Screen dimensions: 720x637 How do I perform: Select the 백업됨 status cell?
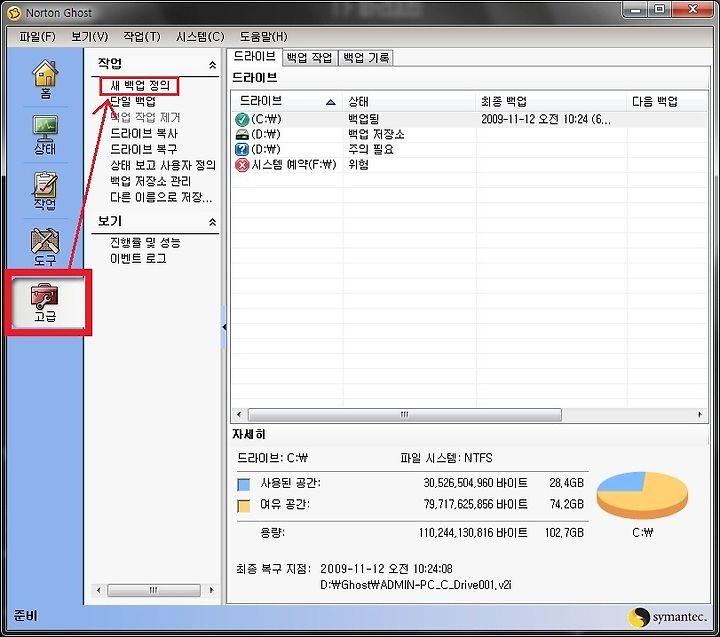(x=363, y=119)
